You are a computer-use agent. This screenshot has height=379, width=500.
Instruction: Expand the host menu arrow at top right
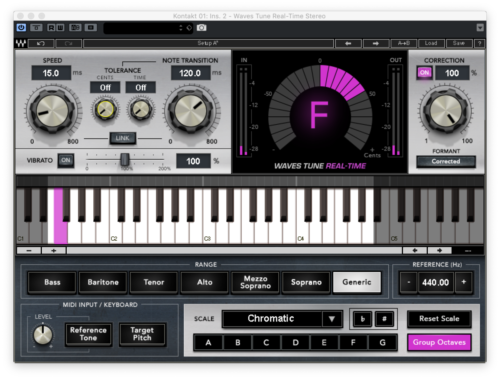click(480, 28)
